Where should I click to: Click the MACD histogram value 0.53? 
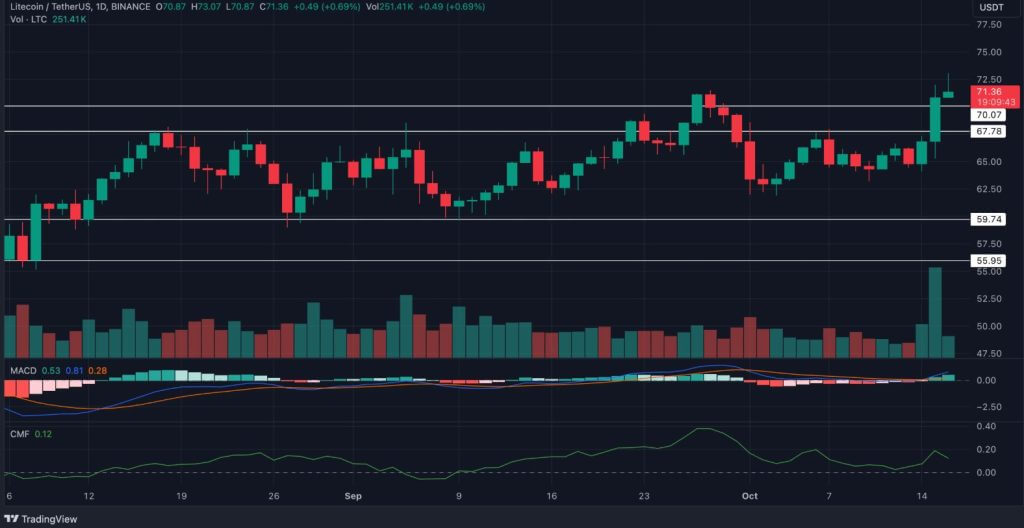pyautogui.click(x=50, y=371)
